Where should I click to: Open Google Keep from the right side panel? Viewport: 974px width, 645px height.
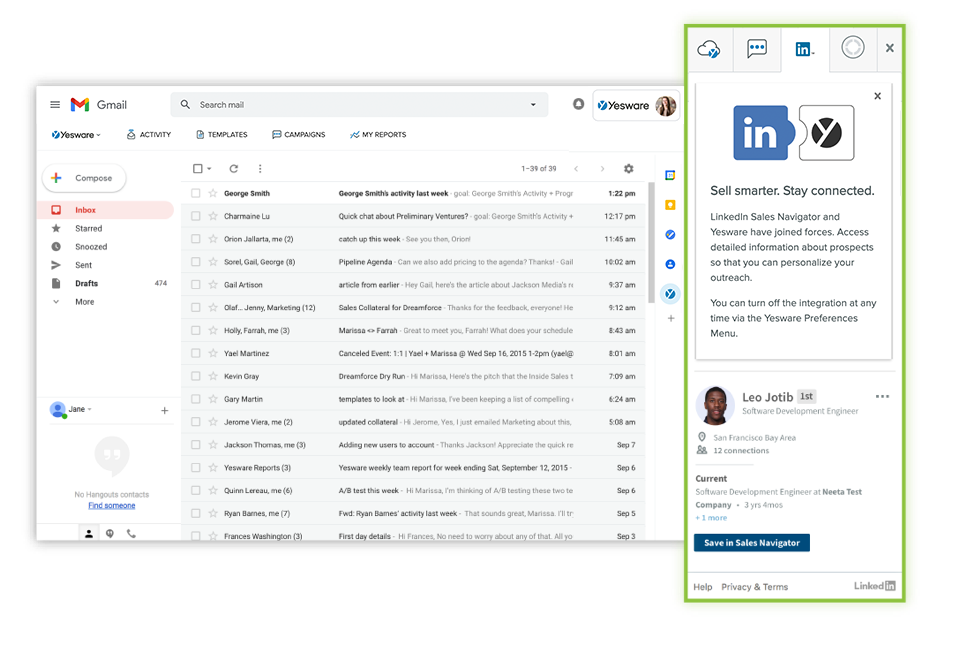click(671, 204)
